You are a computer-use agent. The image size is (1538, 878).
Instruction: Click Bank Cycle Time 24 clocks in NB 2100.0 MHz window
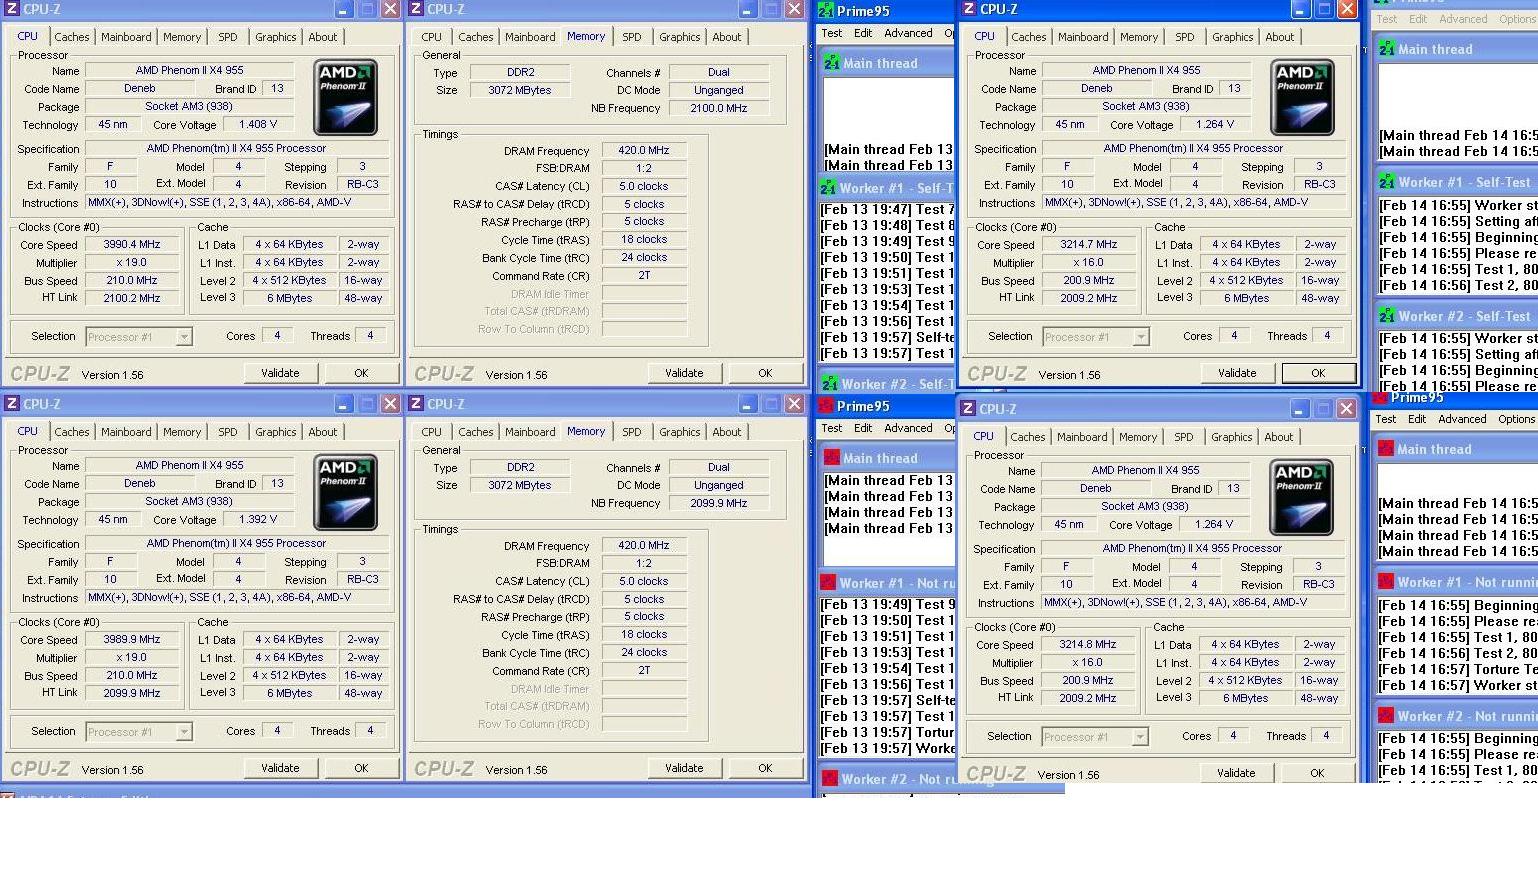tap(644, 258)
